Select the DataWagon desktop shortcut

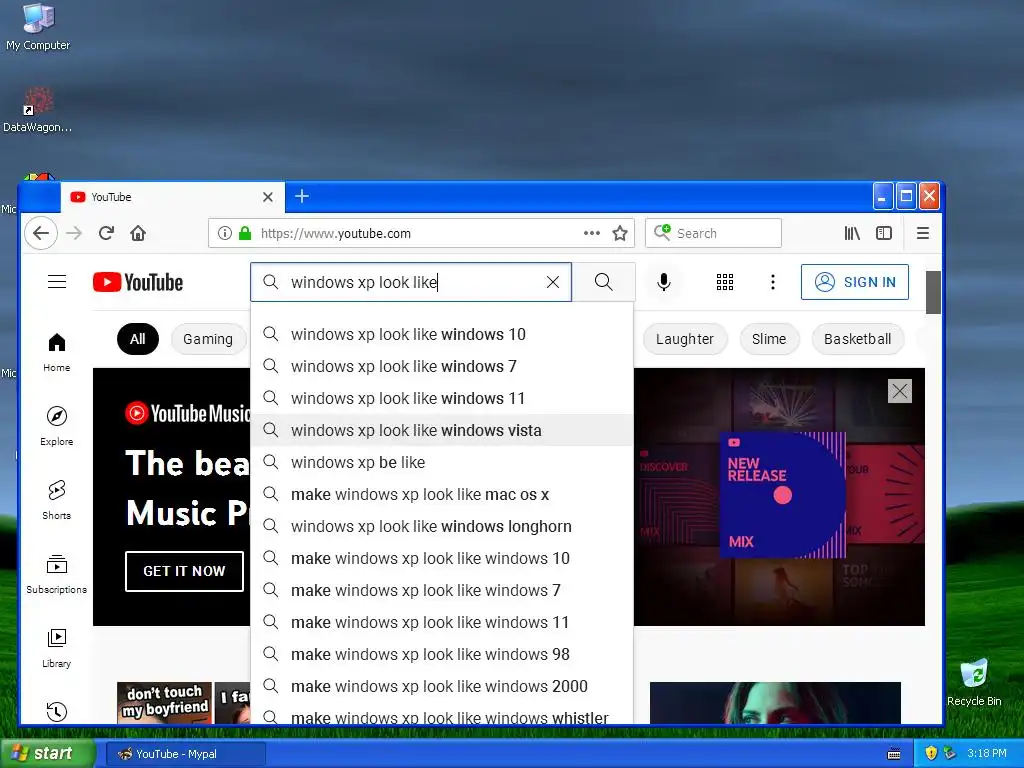pyautogui.click(x=38, y=110)
